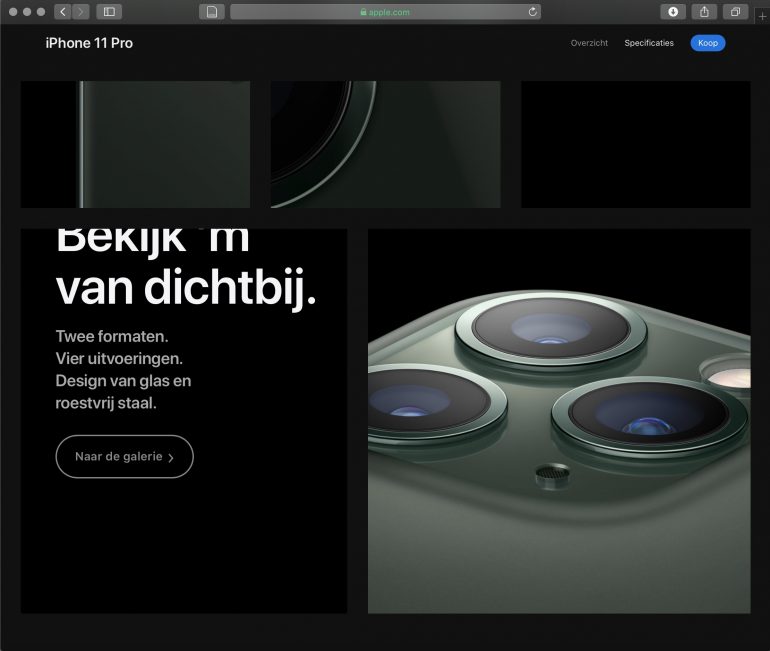Open the Specificaties tab
The width and height of the screenshot is (770, 651).
tap(649, 43)
